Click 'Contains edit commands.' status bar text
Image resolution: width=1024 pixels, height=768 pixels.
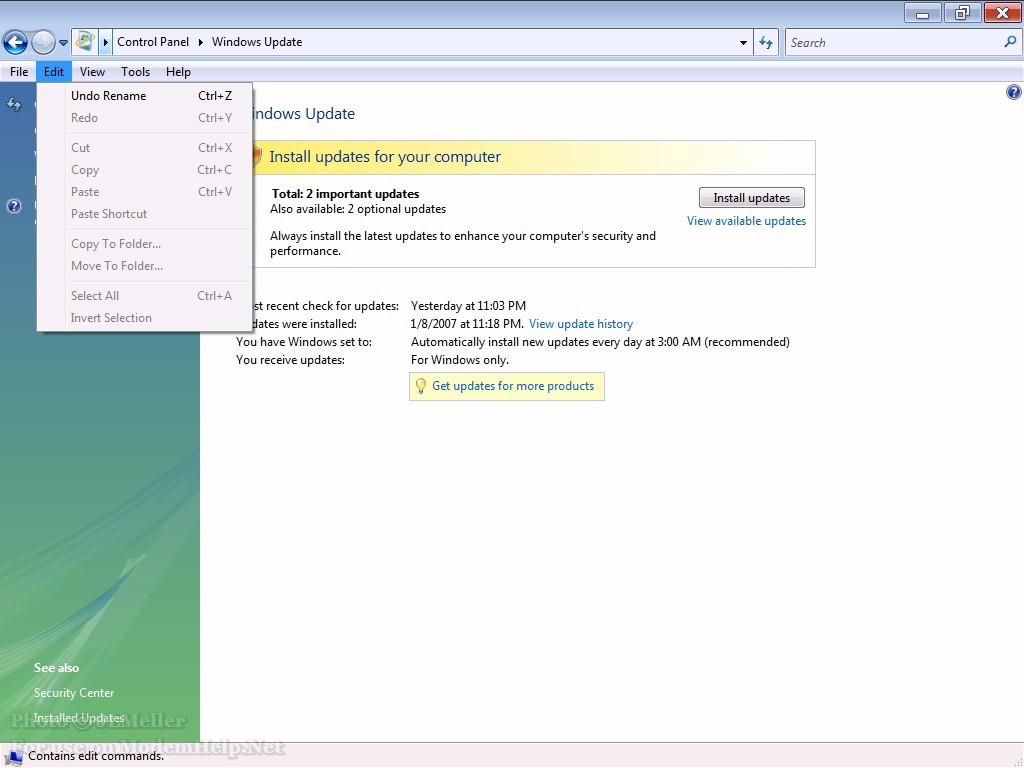96,756
